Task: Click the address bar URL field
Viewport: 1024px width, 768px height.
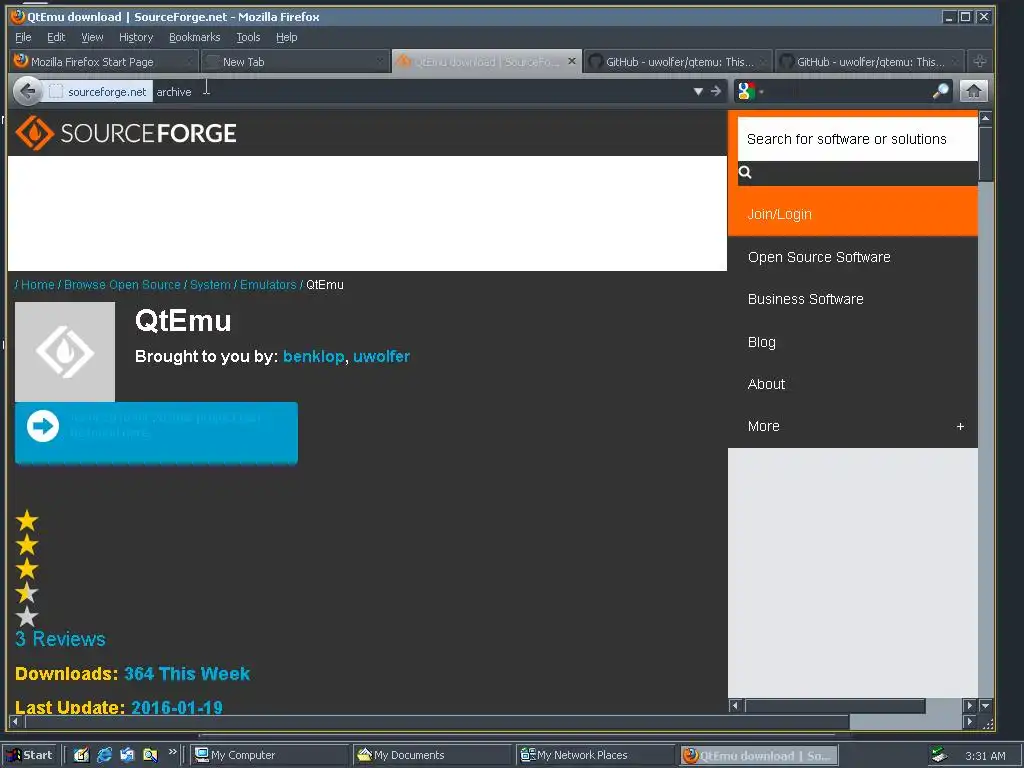Action: 421,91
